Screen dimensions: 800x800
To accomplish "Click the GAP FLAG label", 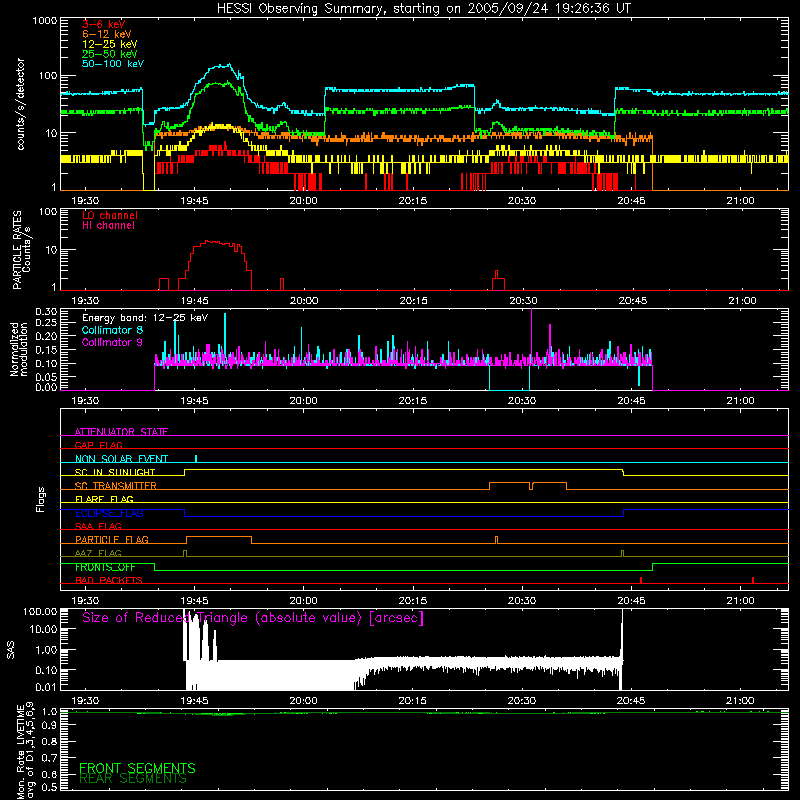I will pos(98,445).
